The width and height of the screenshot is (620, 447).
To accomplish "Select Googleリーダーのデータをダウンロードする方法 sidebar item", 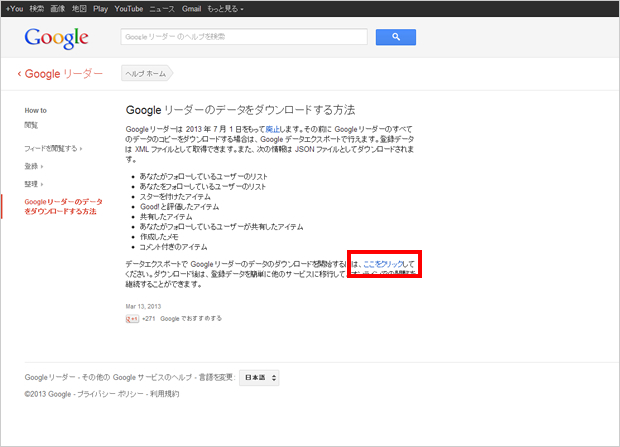I will click(x=63, y=206).
